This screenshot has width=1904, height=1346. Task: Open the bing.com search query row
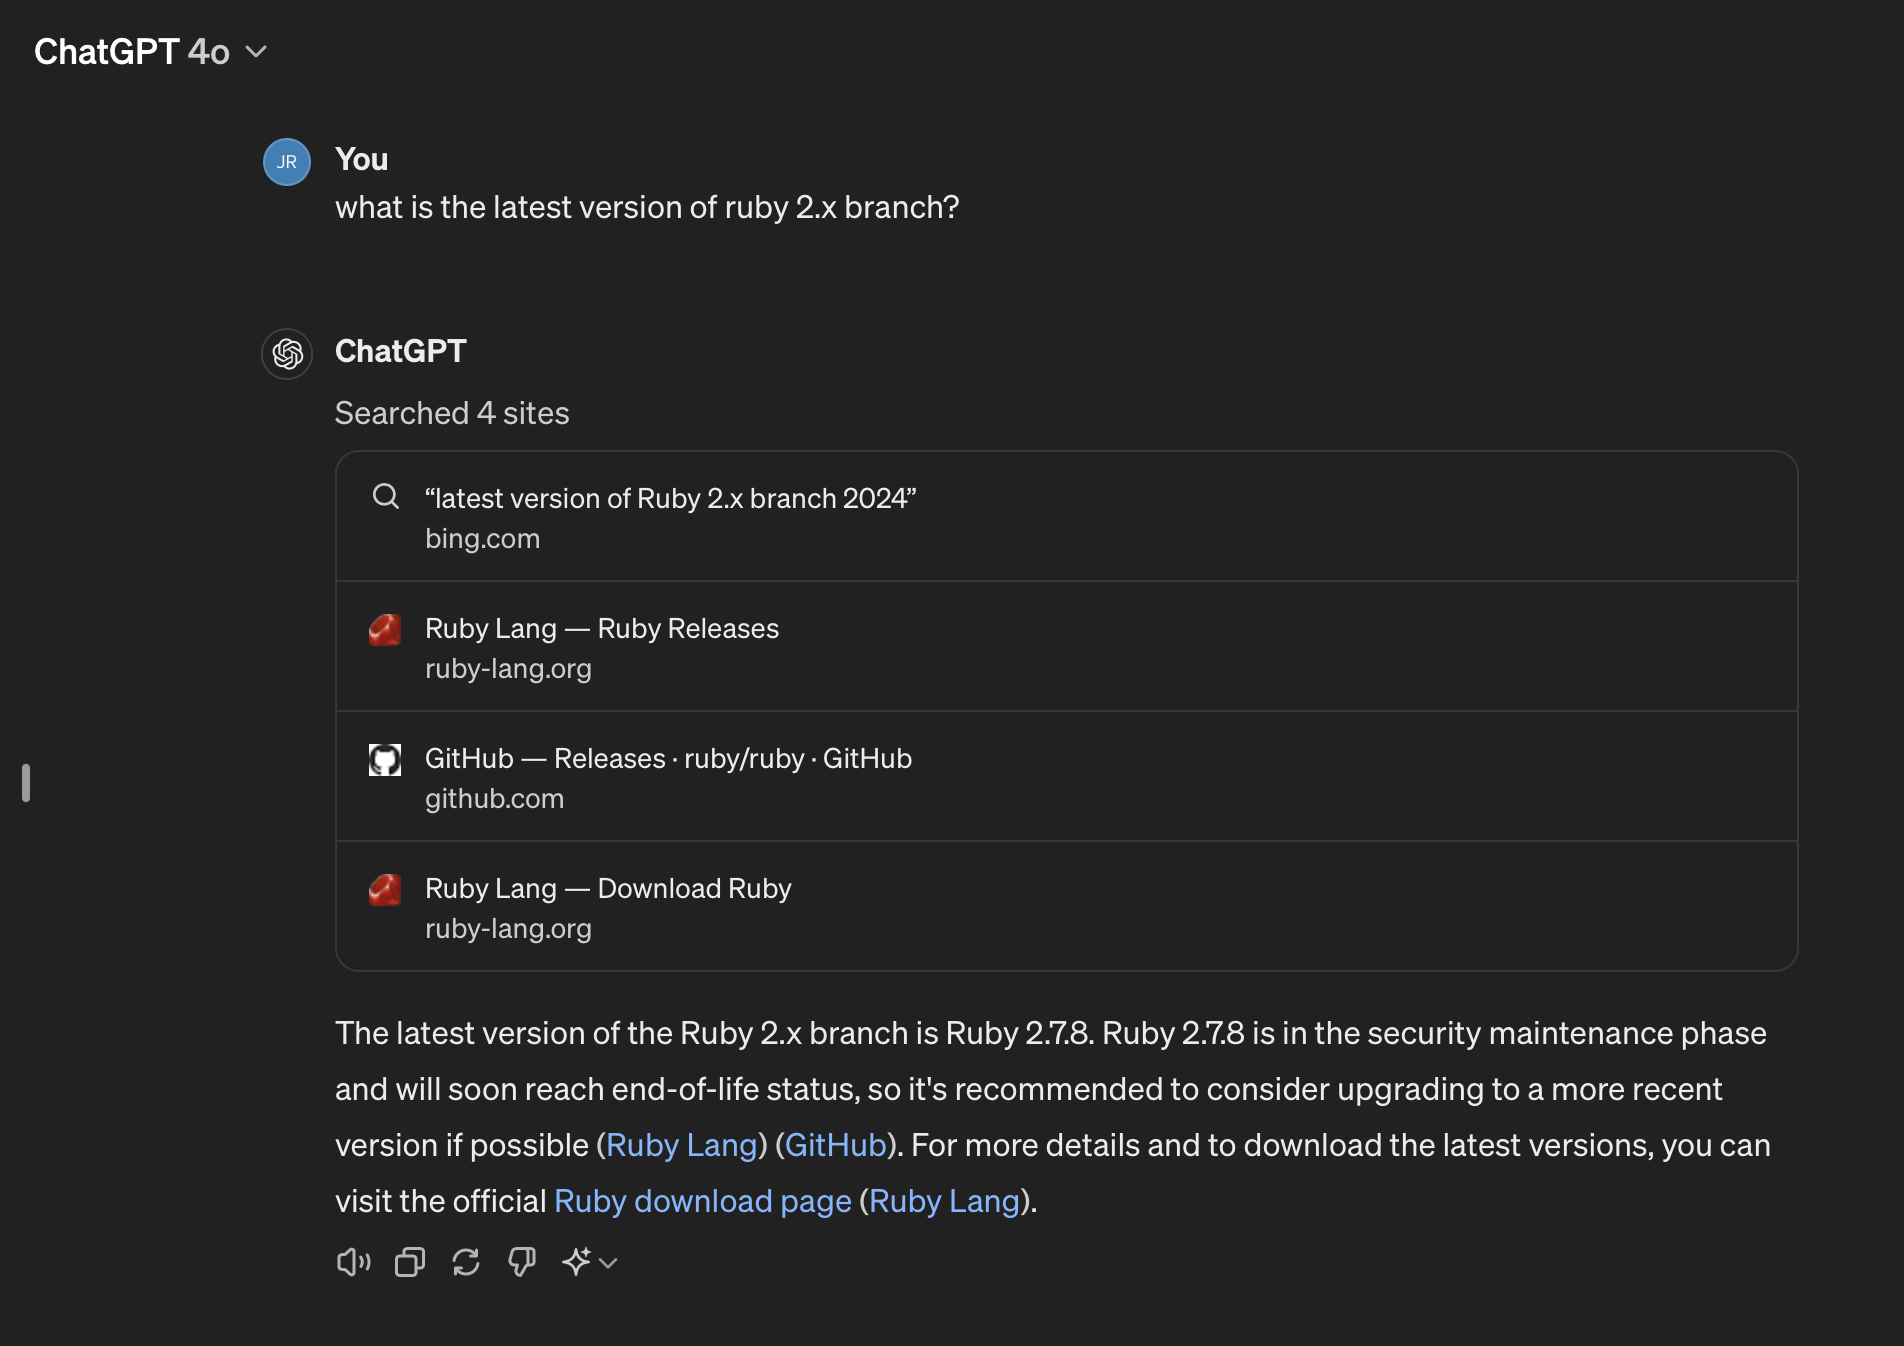click(x=1067, y=517)
